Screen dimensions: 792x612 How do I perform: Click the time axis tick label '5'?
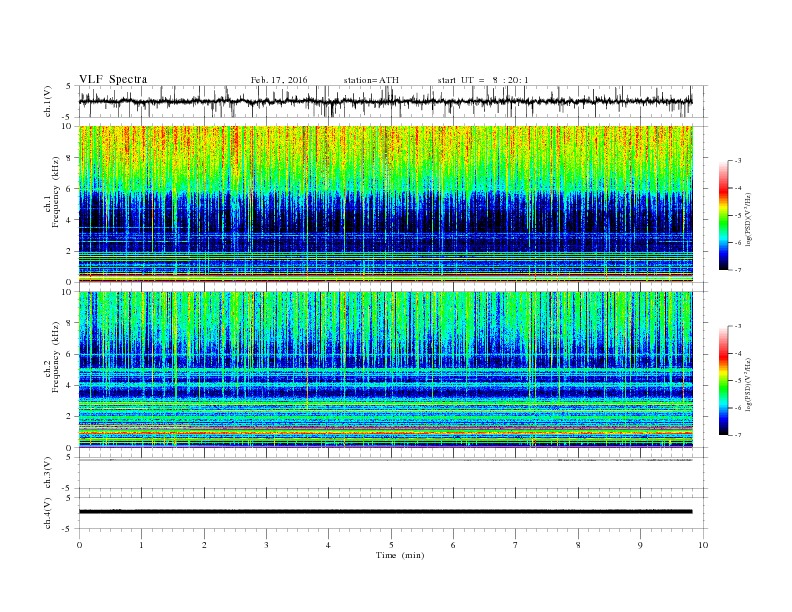click(x=391, y=545)
